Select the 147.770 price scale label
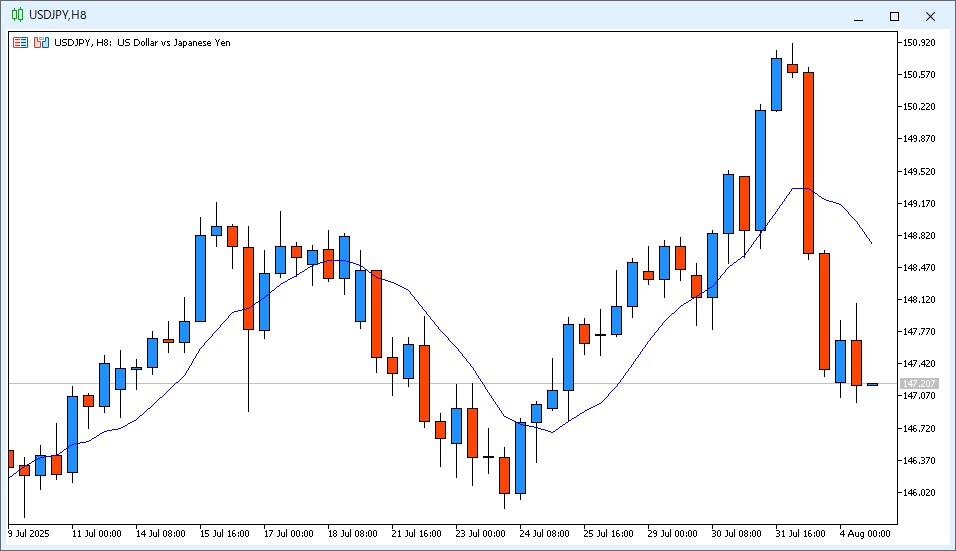This screenshot has height=551, width=956. click(919, 332)
